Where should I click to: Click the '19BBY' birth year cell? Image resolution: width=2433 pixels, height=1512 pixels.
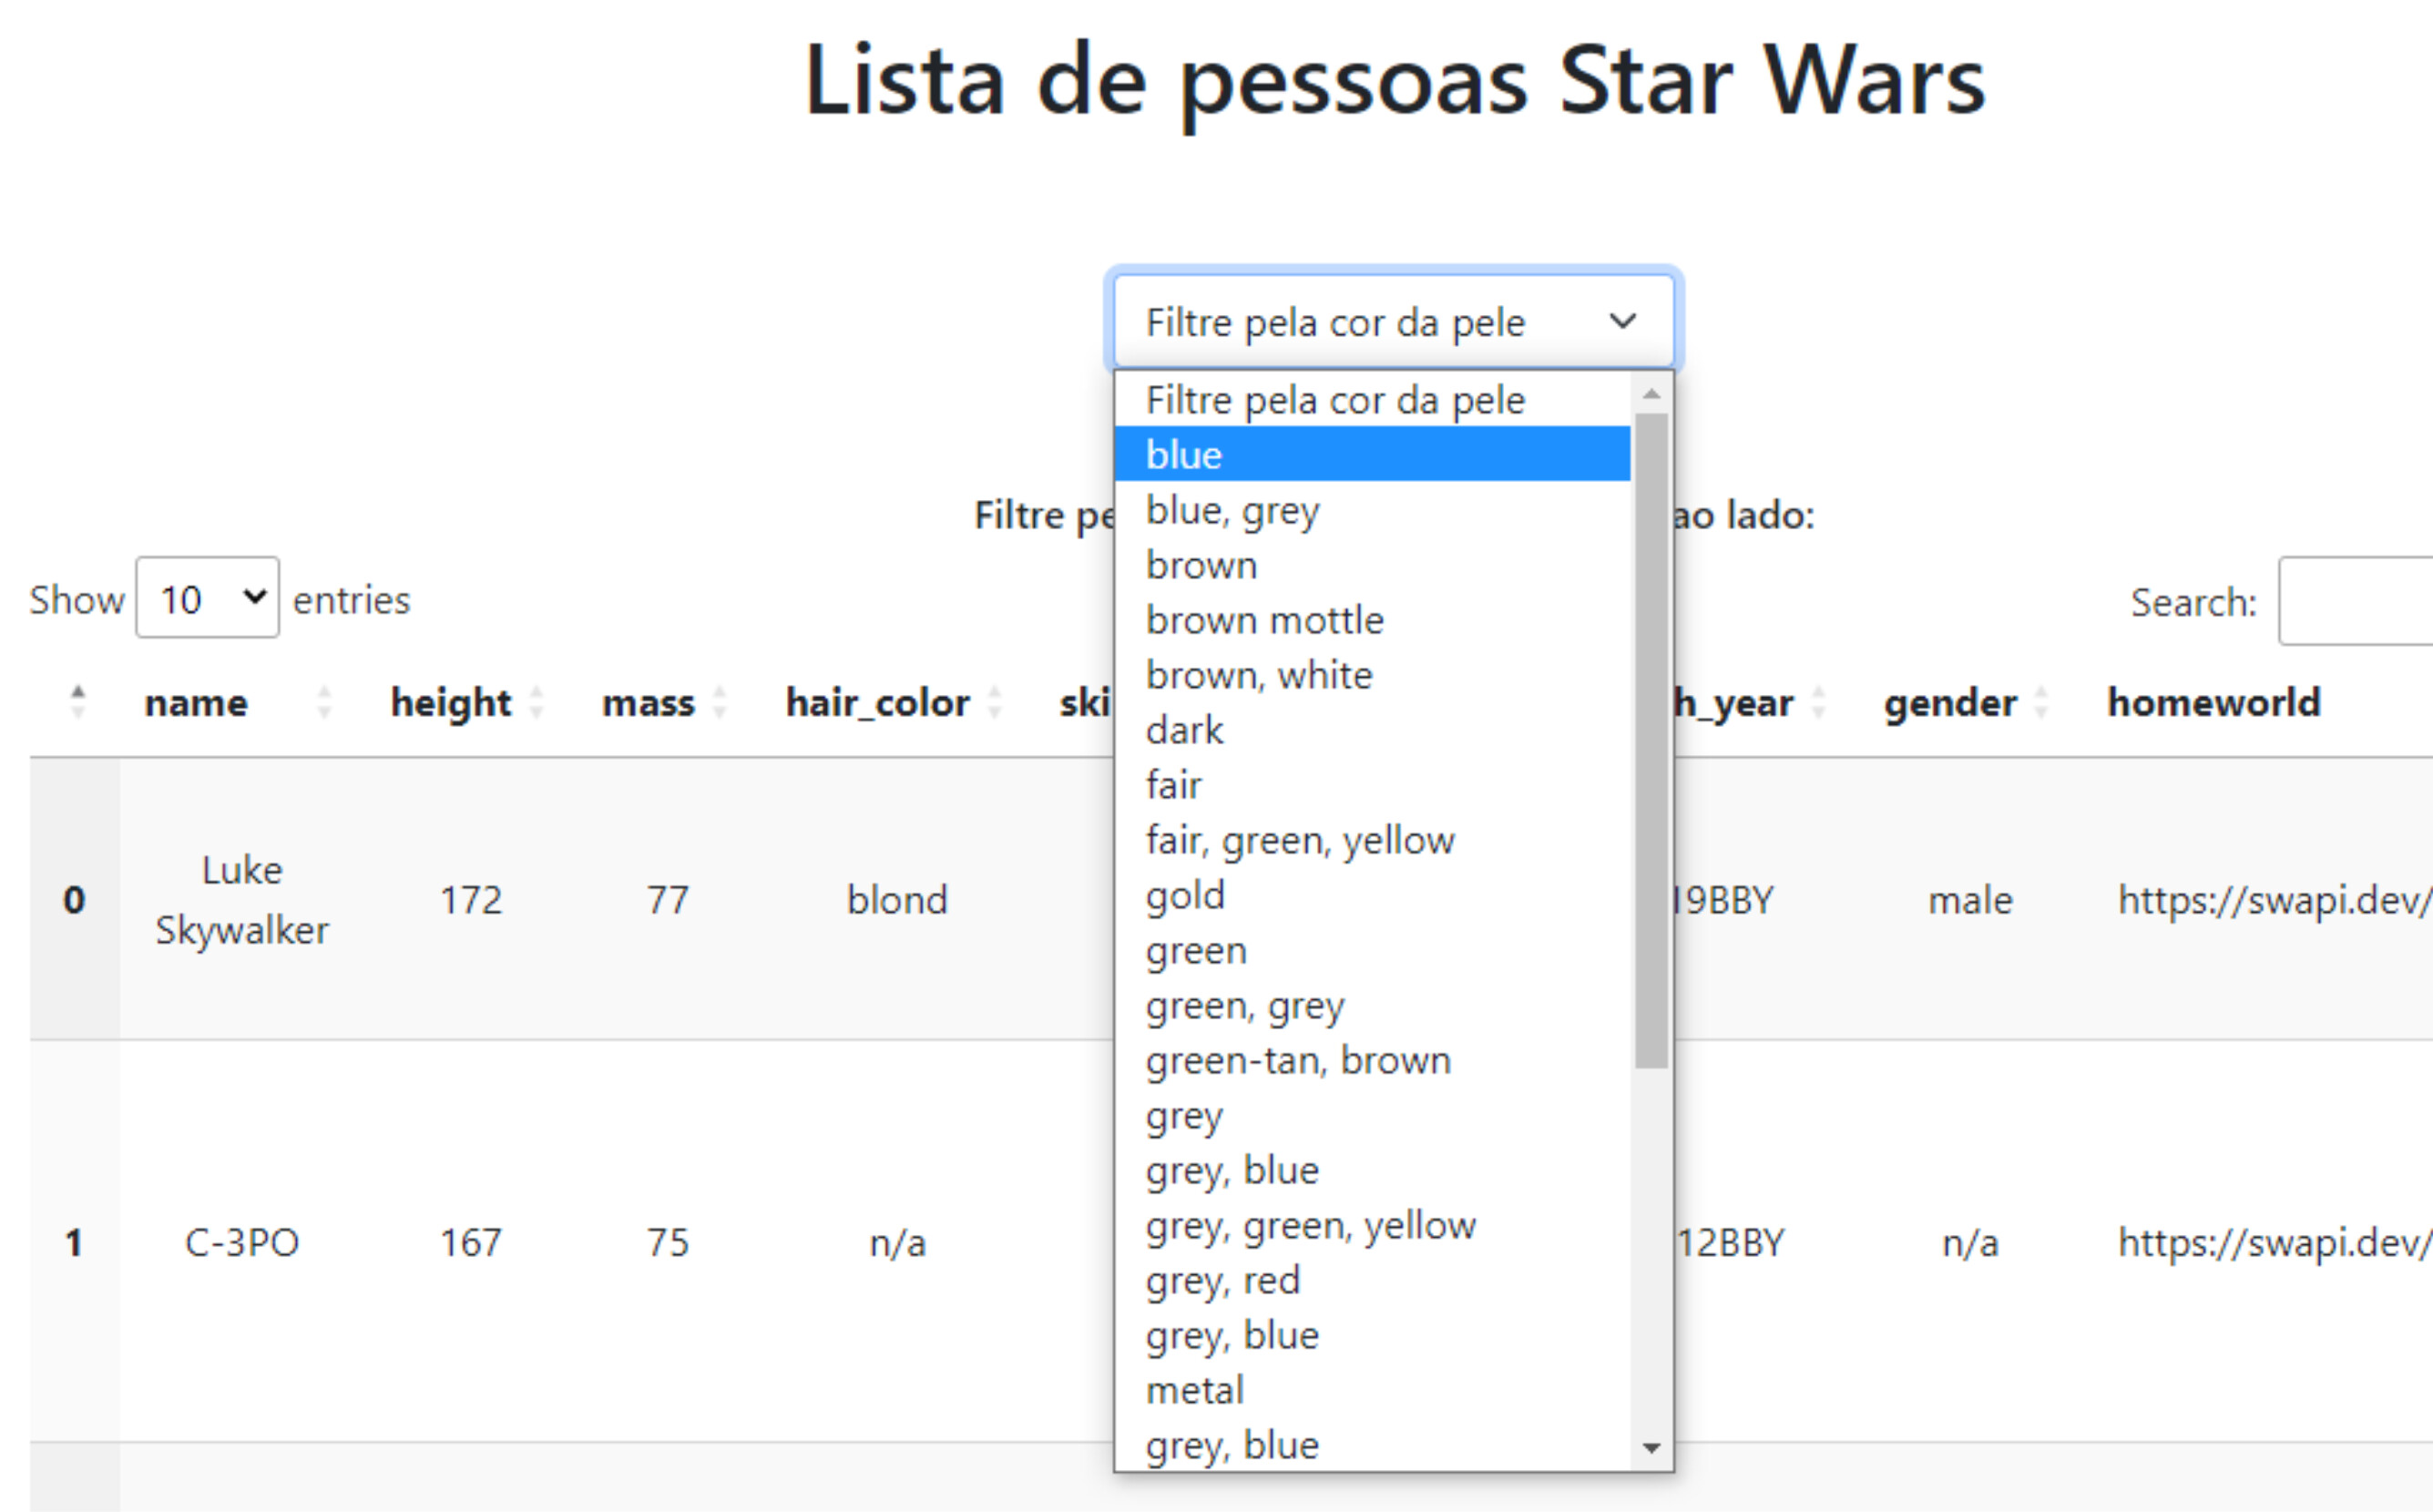coord(1724,900)
